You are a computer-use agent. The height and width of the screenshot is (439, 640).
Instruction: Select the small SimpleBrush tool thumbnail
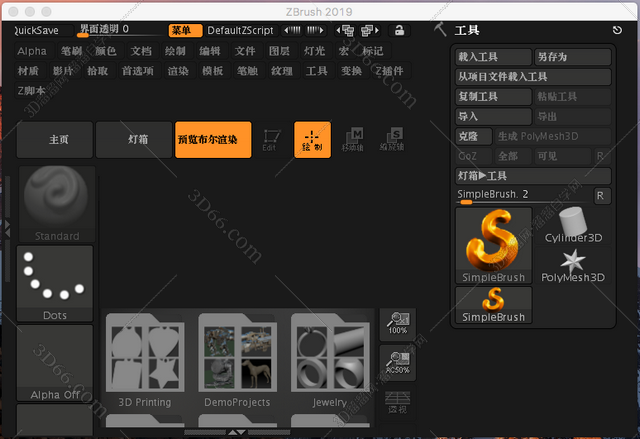pyautogui.click(x=493, y=305)
